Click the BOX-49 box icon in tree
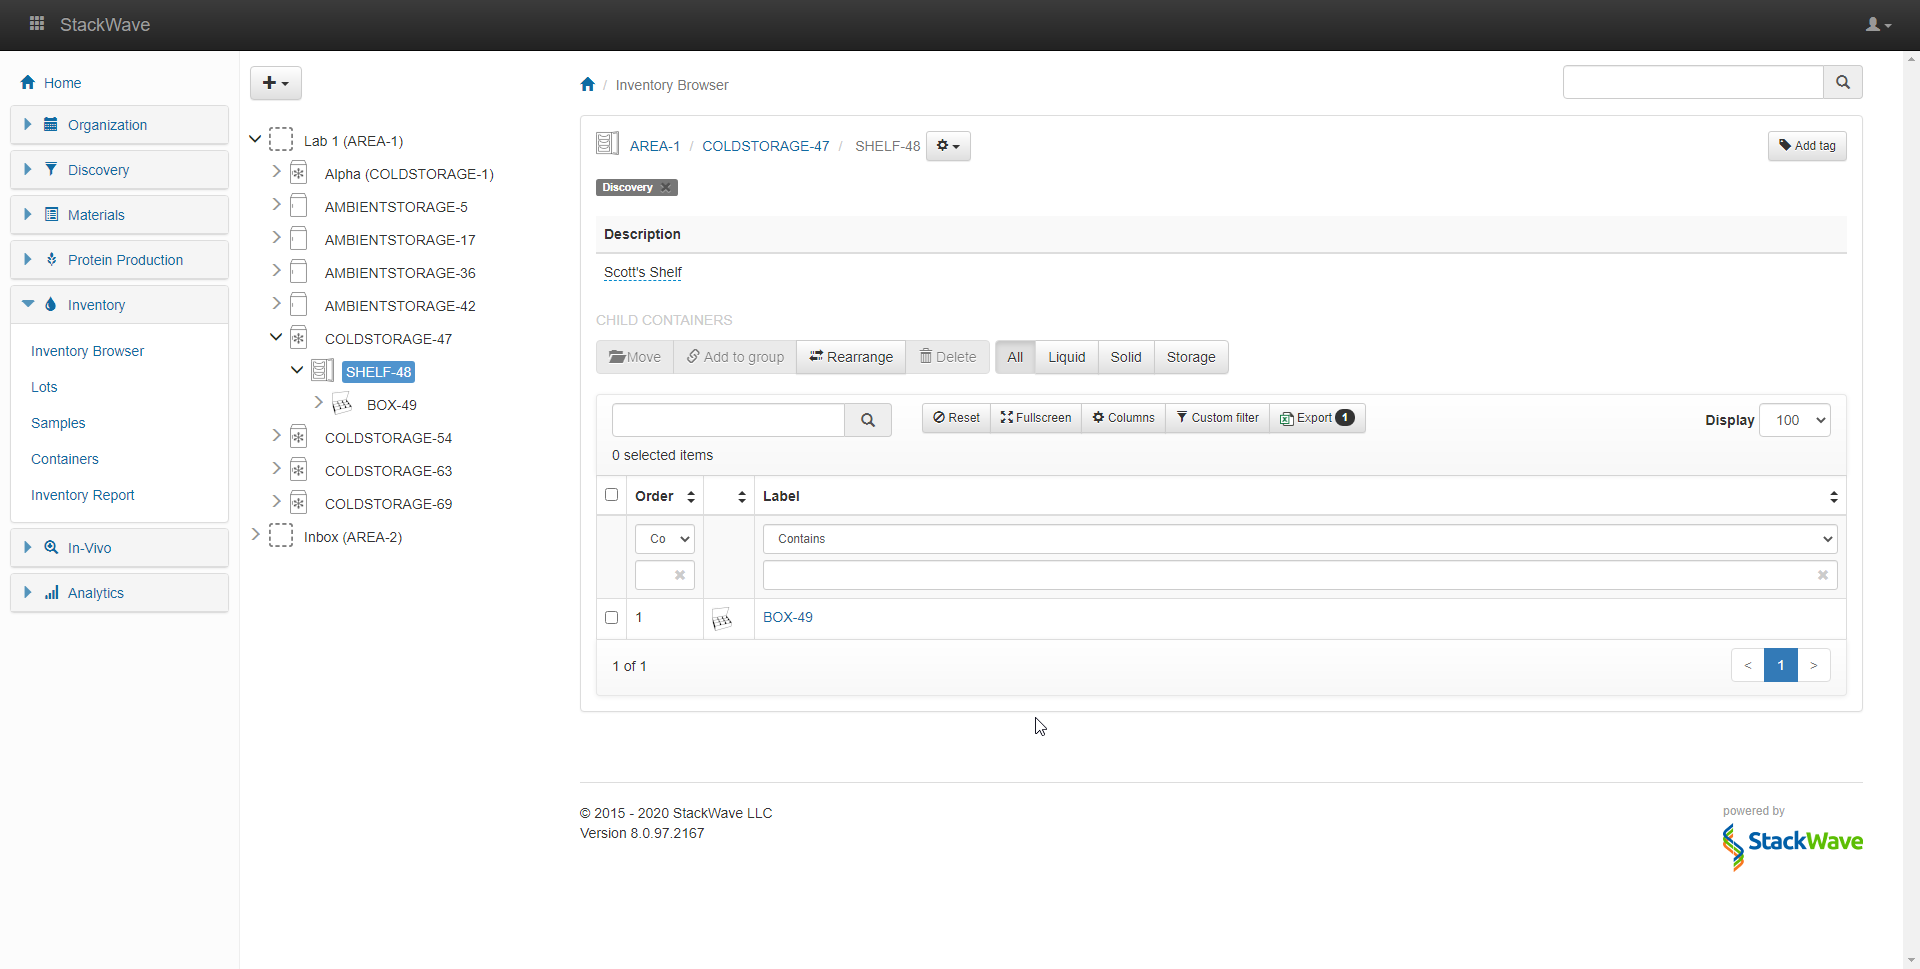The width and height of the screenshot is (1920, 969). (x=342, y=404)
